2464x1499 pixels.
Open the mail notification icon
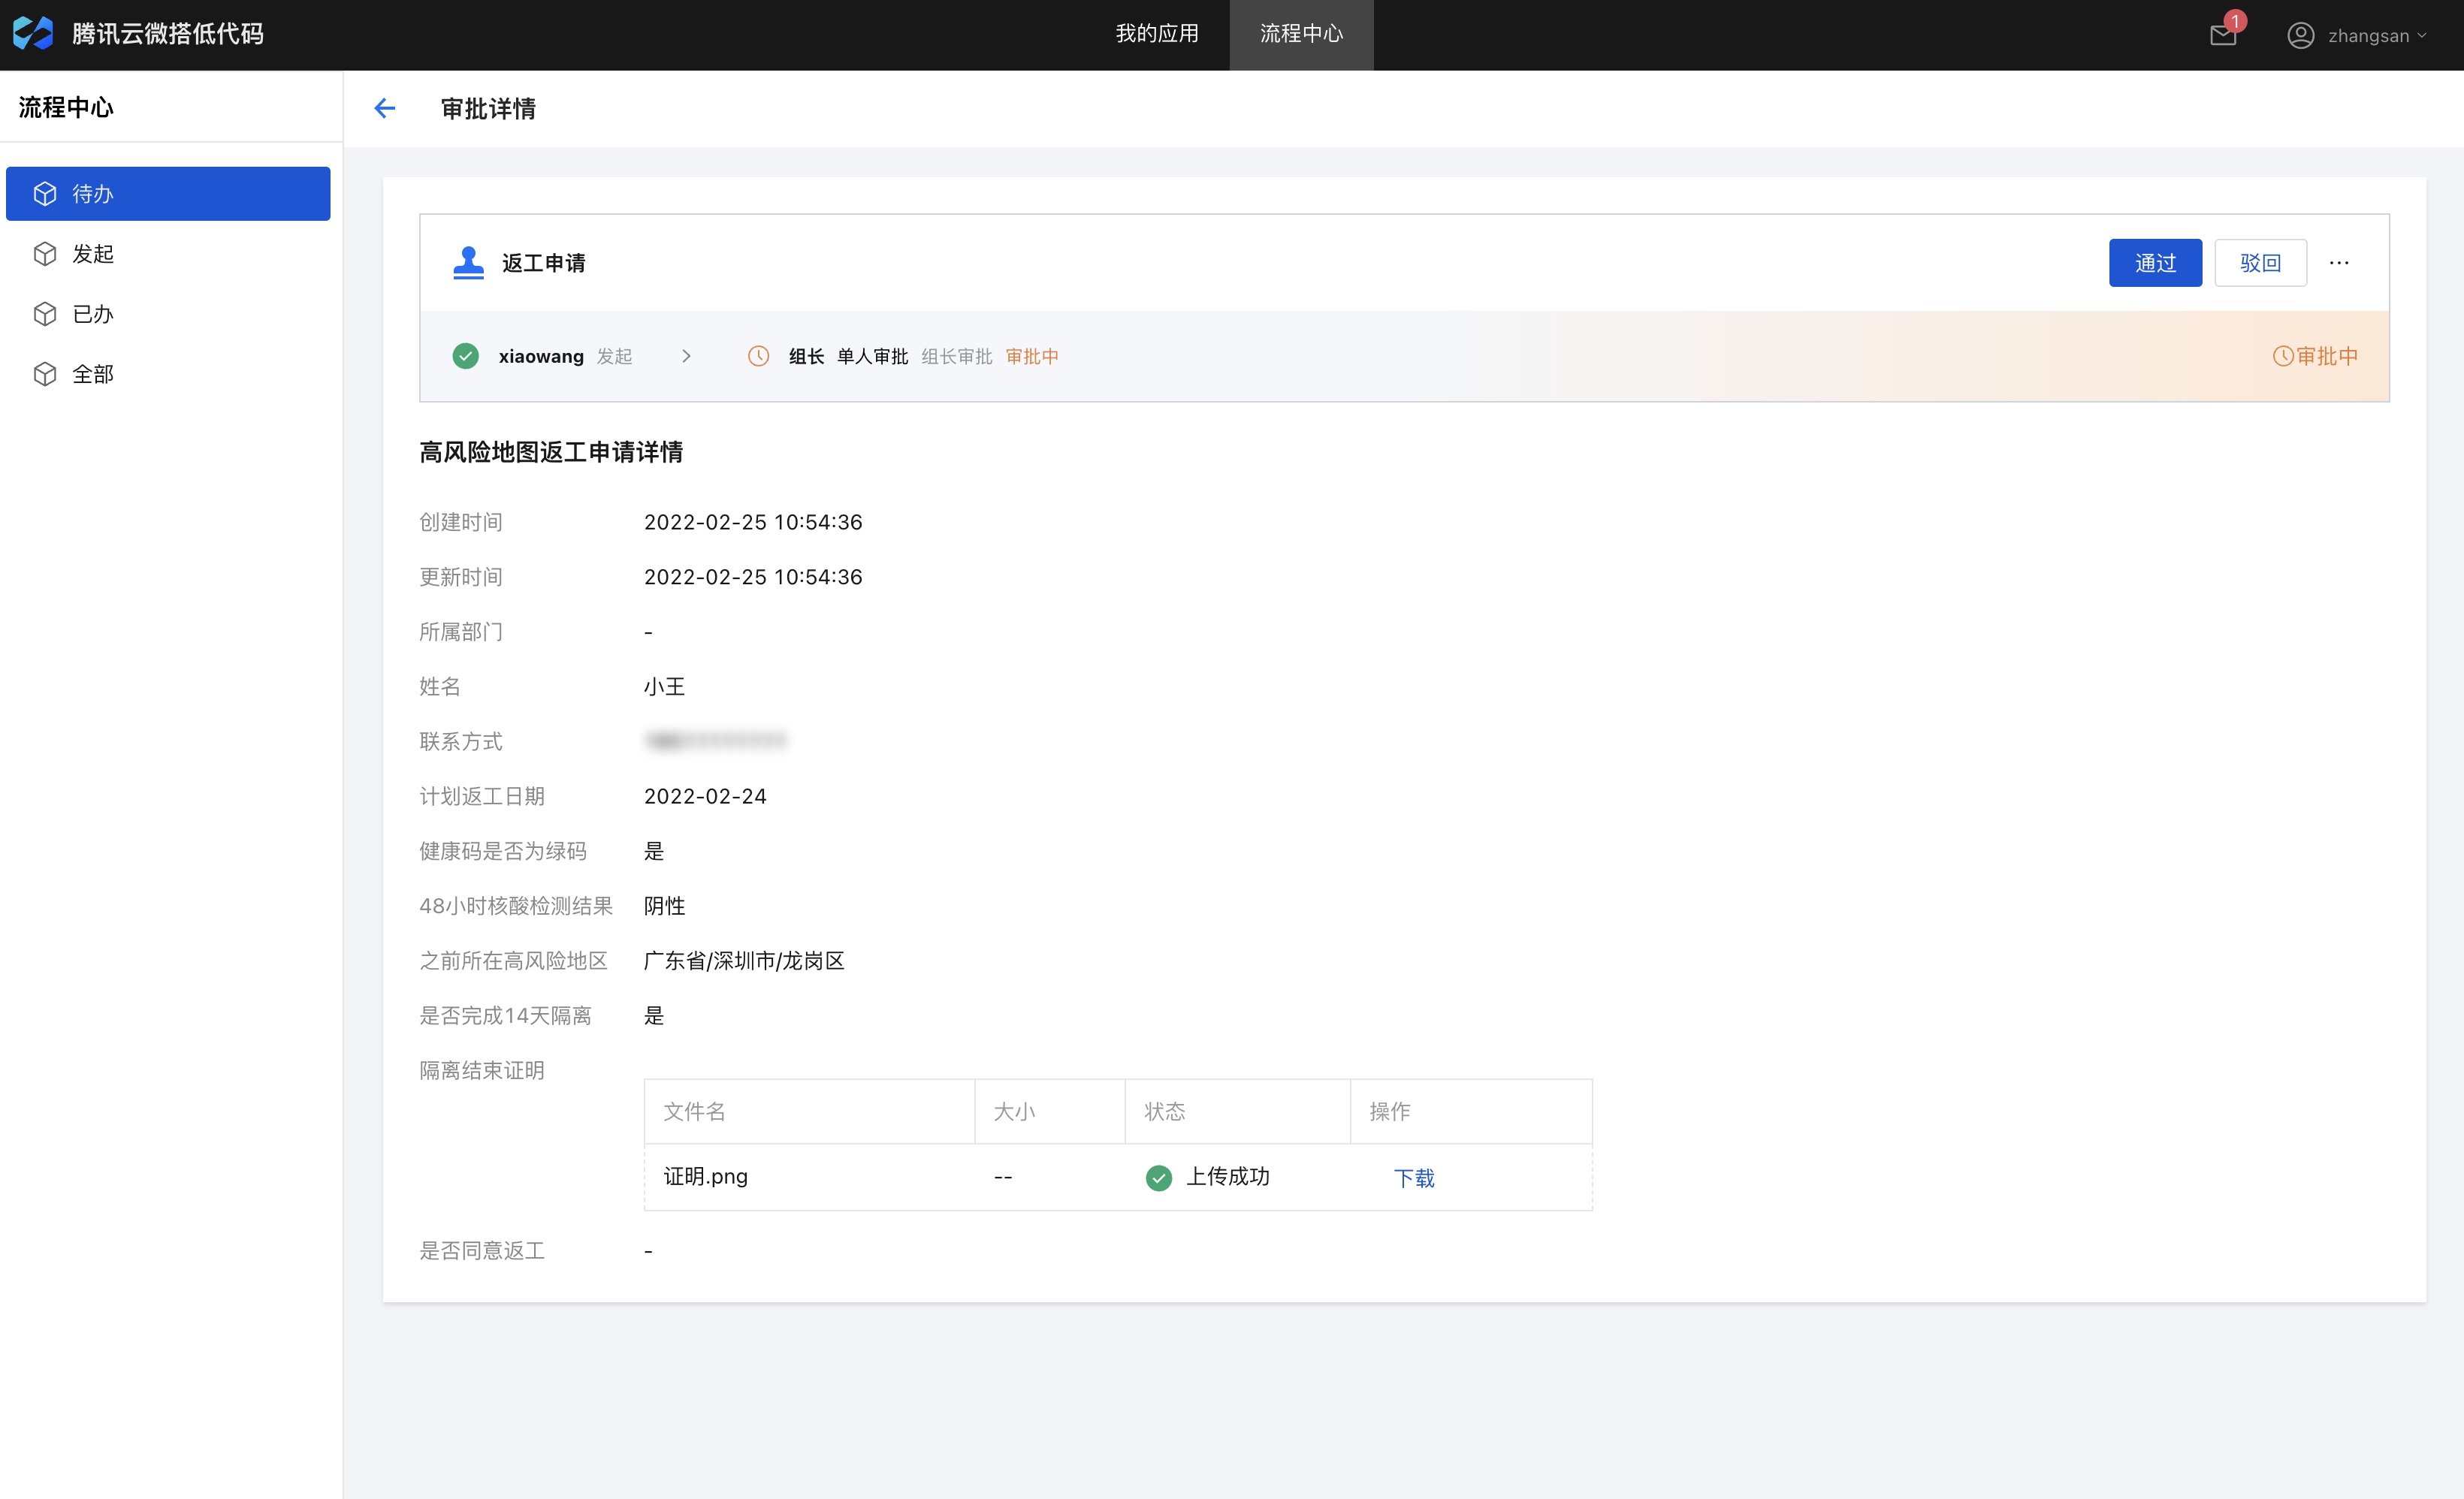(2222, 35)
